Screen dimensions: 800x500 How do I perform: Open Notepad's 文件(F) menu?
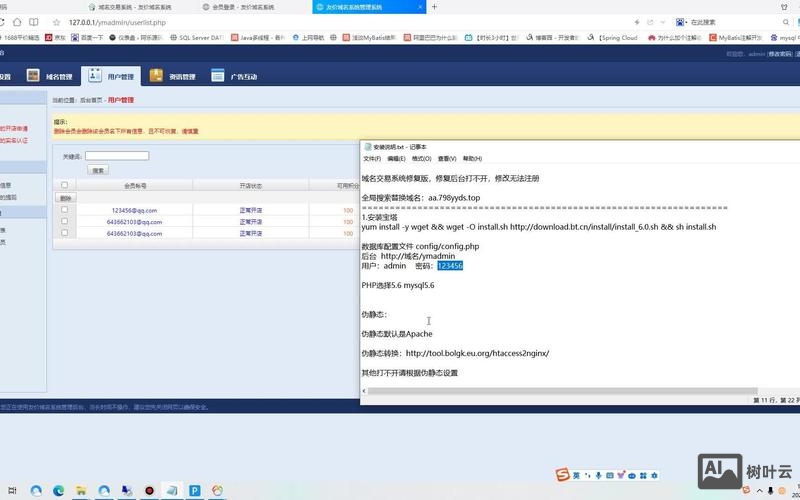tap(372, 158)
